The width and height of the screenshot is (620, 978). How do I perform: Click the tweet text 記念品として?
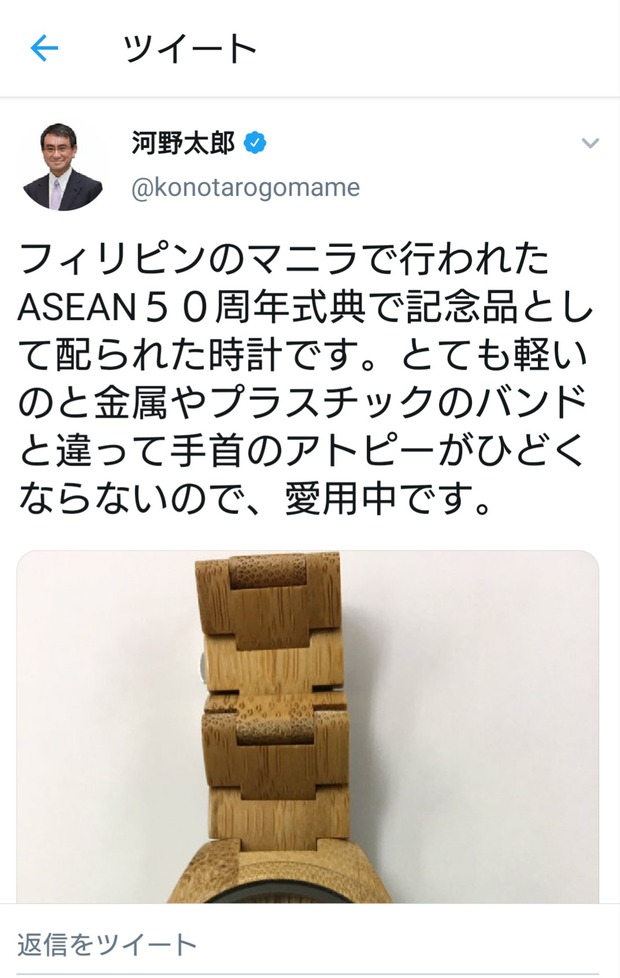[x=499, y=308]
